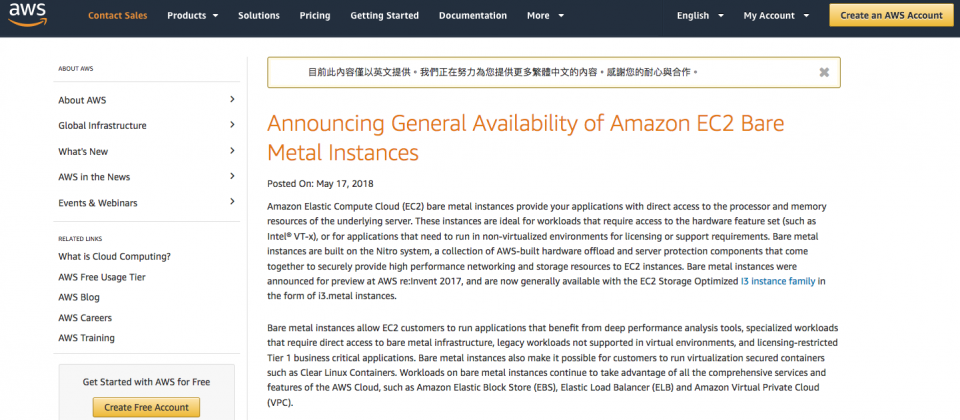Visit the AWS Free Usage Tier link

point(101,277)
